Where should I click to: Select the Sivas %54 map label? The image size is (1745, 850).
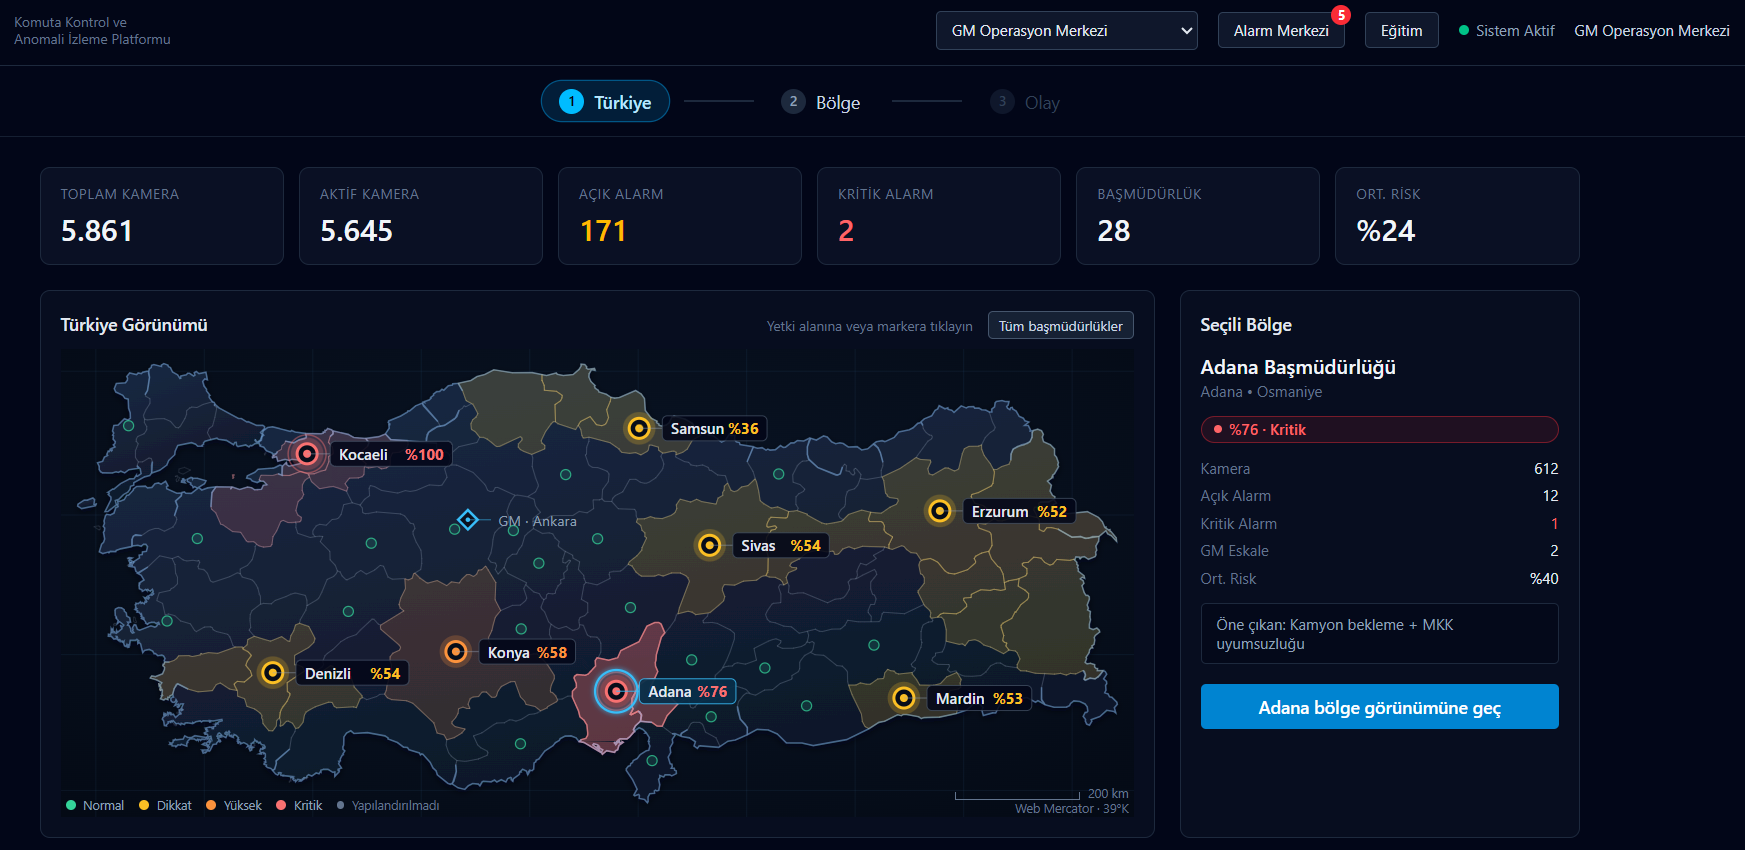point(781,546)
